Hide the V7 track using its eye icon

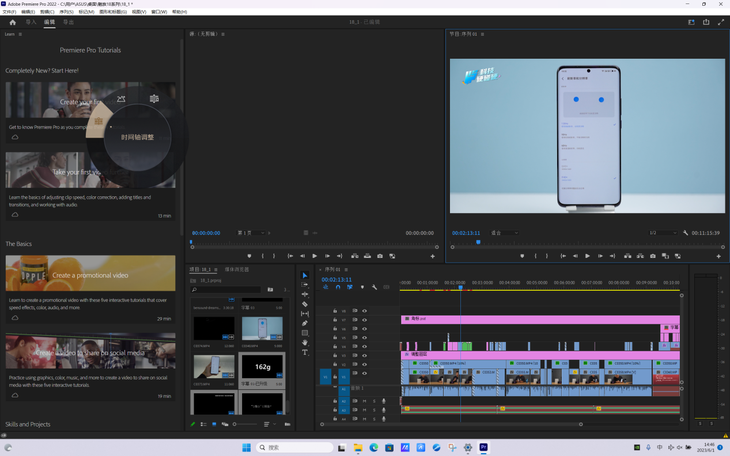(x=365, y=320)
